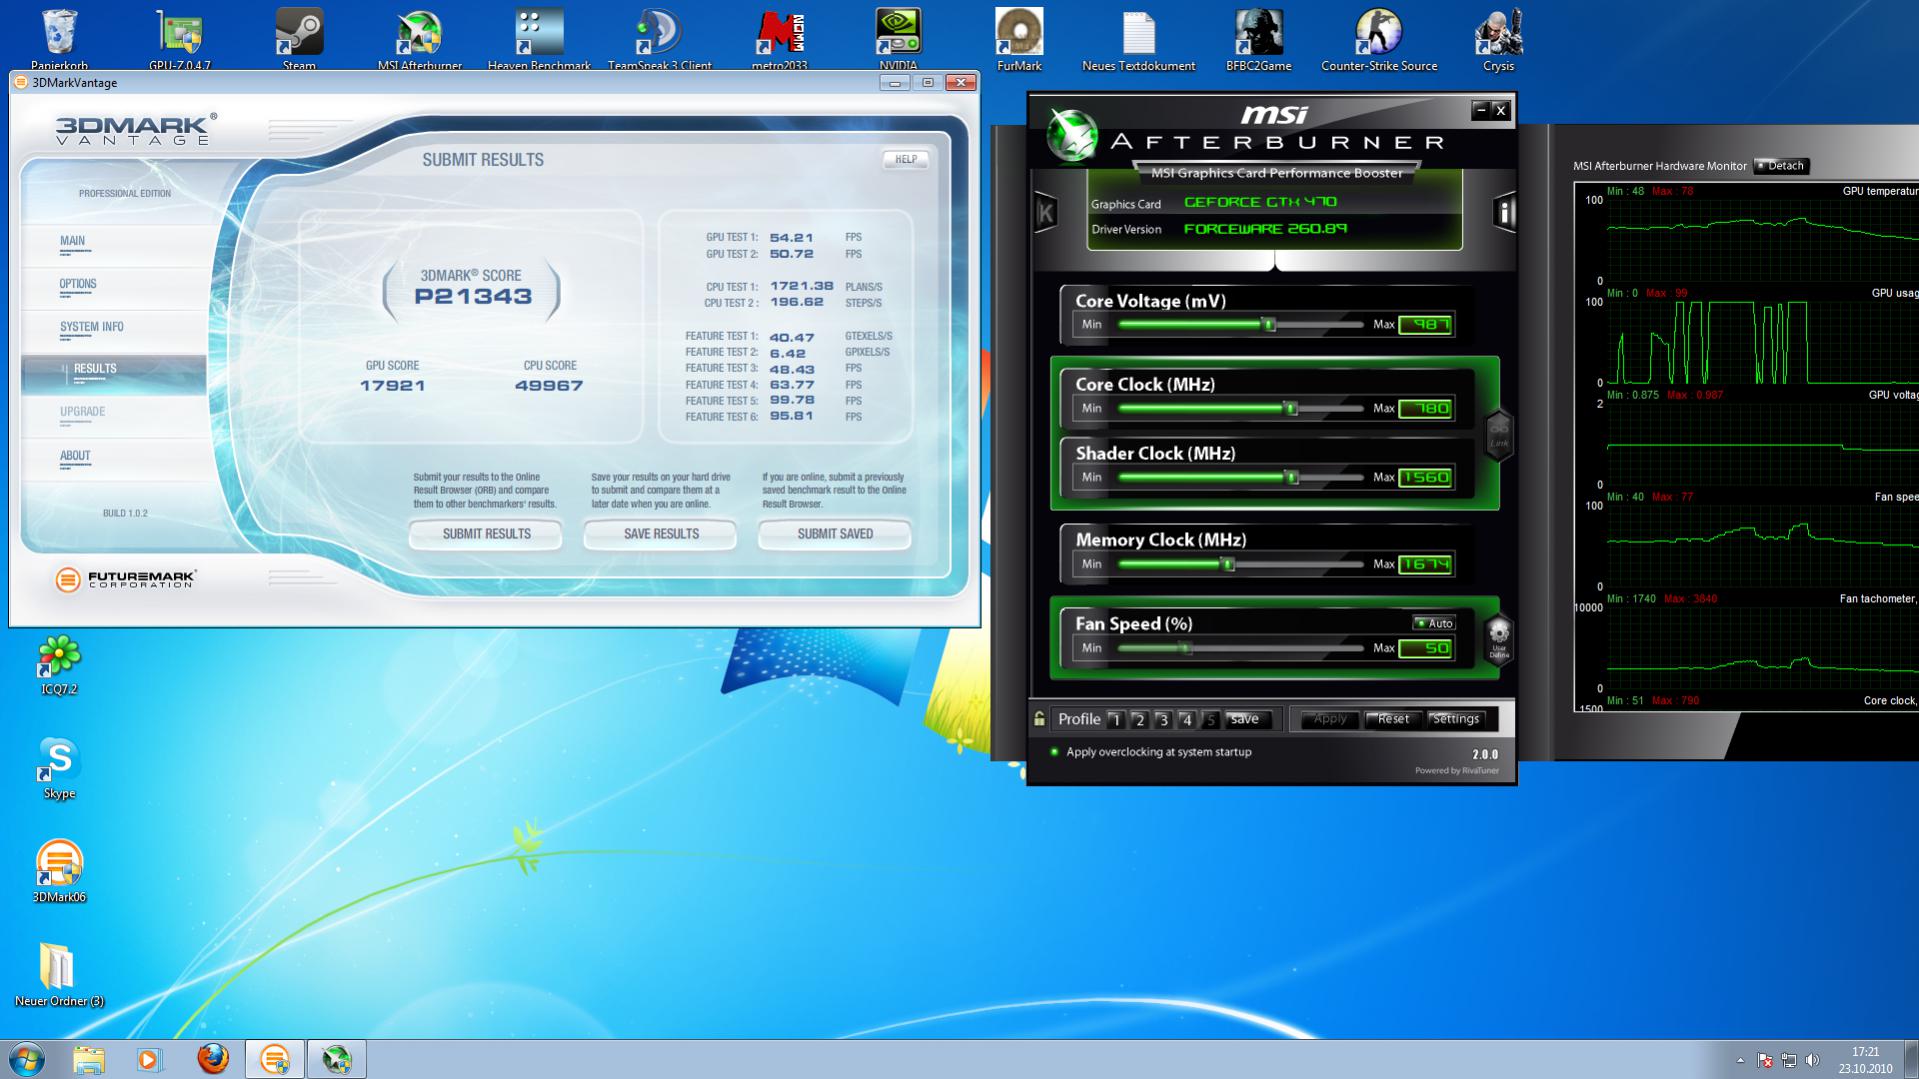The height and width of the screenshot is (1079, 1919).
Task: Open the Afterburner information i side button
Action: point(1504,212)
